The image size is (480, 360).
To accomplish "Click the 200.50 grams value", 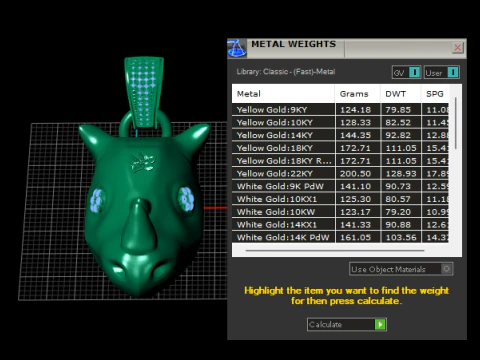I will (355, 173).
